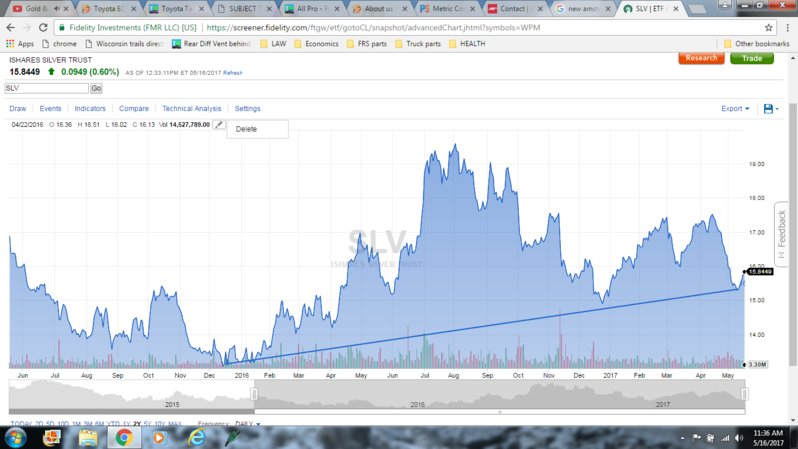Open the Indicators menu

[x=90, y=108]
